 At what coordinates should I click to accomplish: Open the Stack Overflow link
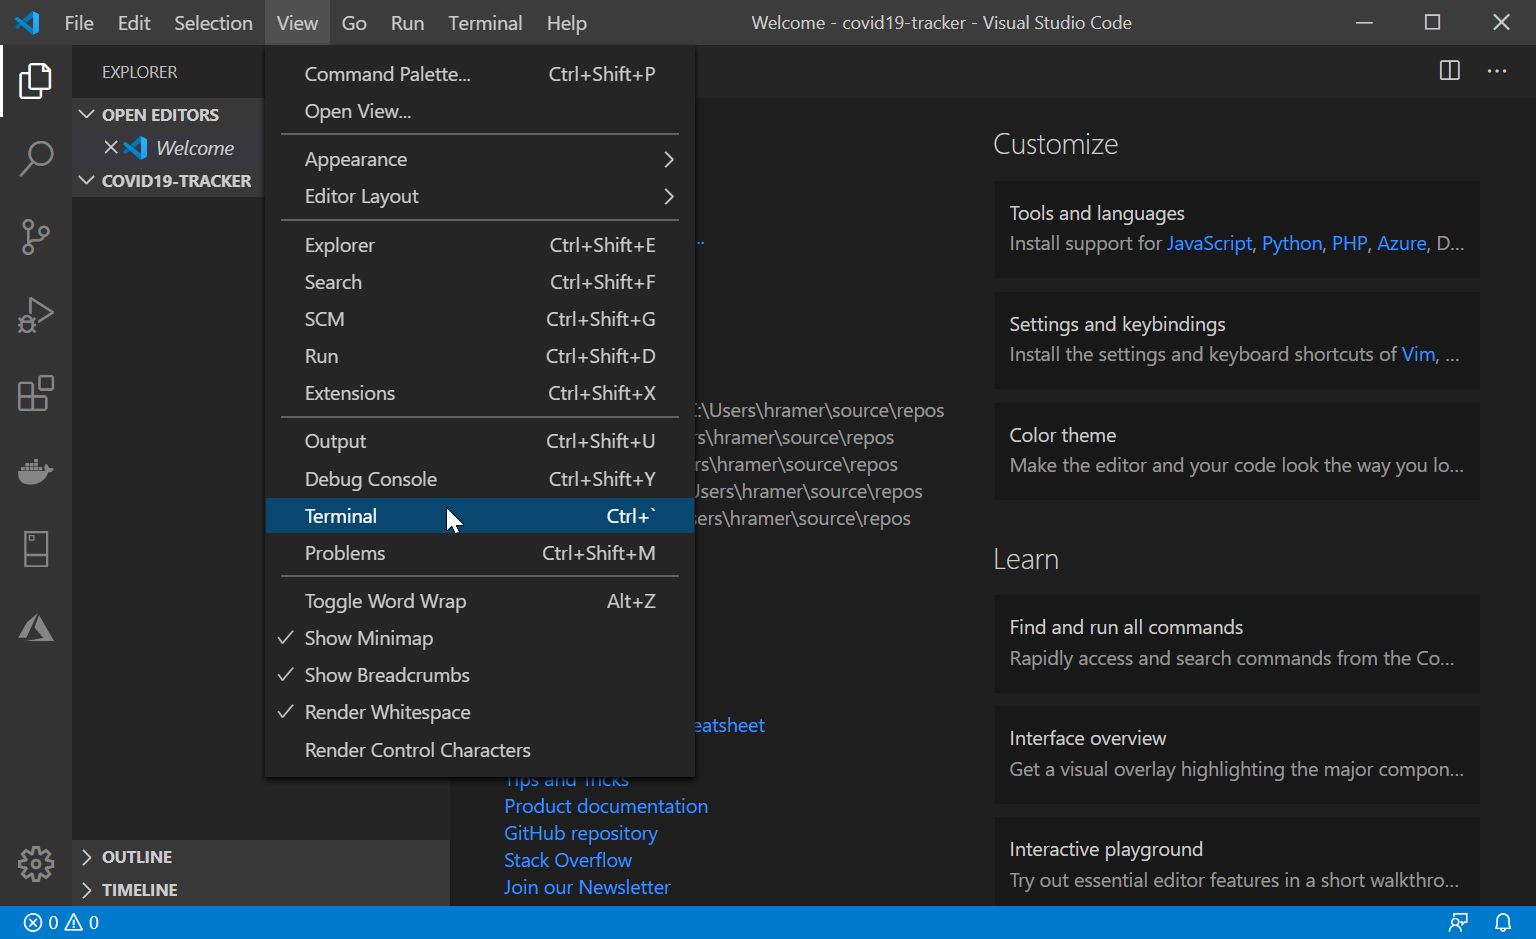coord(568,860)
